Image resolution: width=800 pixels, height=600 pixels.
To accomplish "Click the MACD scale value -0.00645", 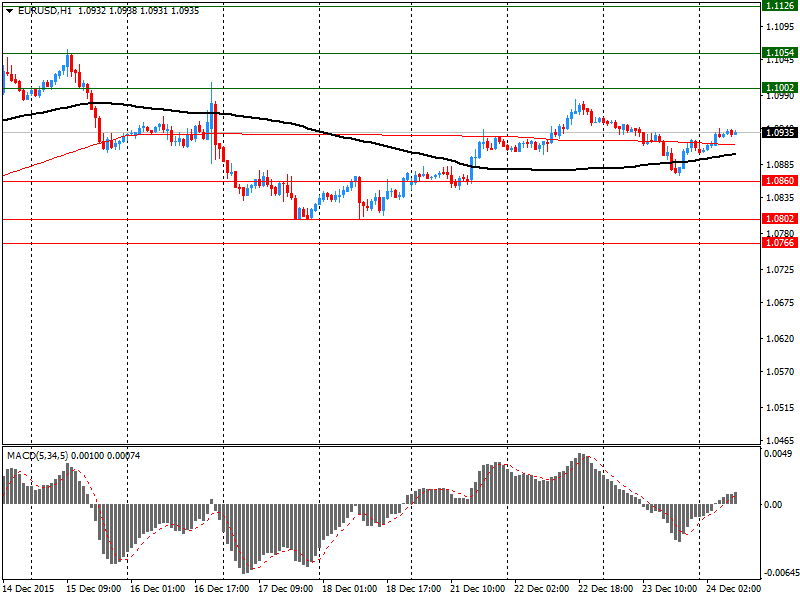I will (781, 573).
